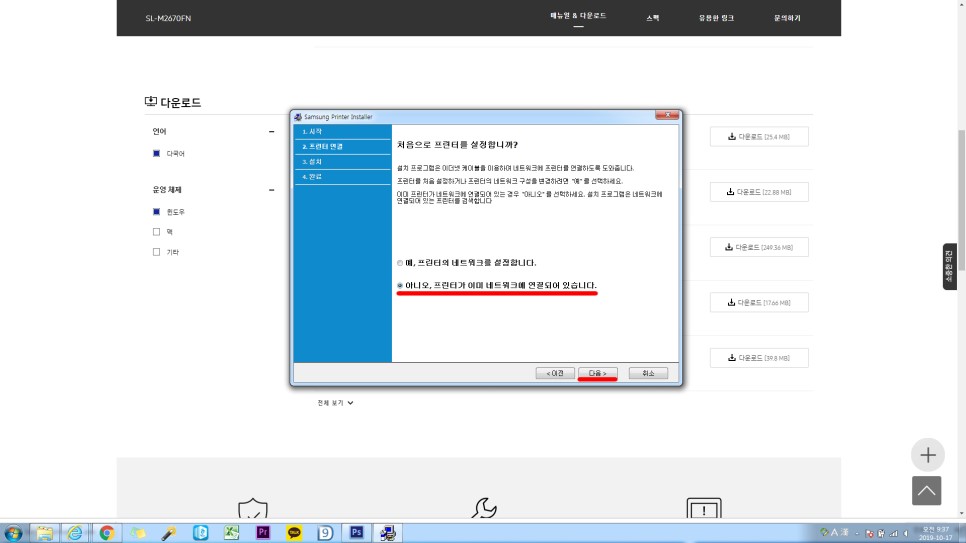Viewport: 966px width, 543px height.
Task: Click the 다음 > button in the installer
Action: point(598,374)
